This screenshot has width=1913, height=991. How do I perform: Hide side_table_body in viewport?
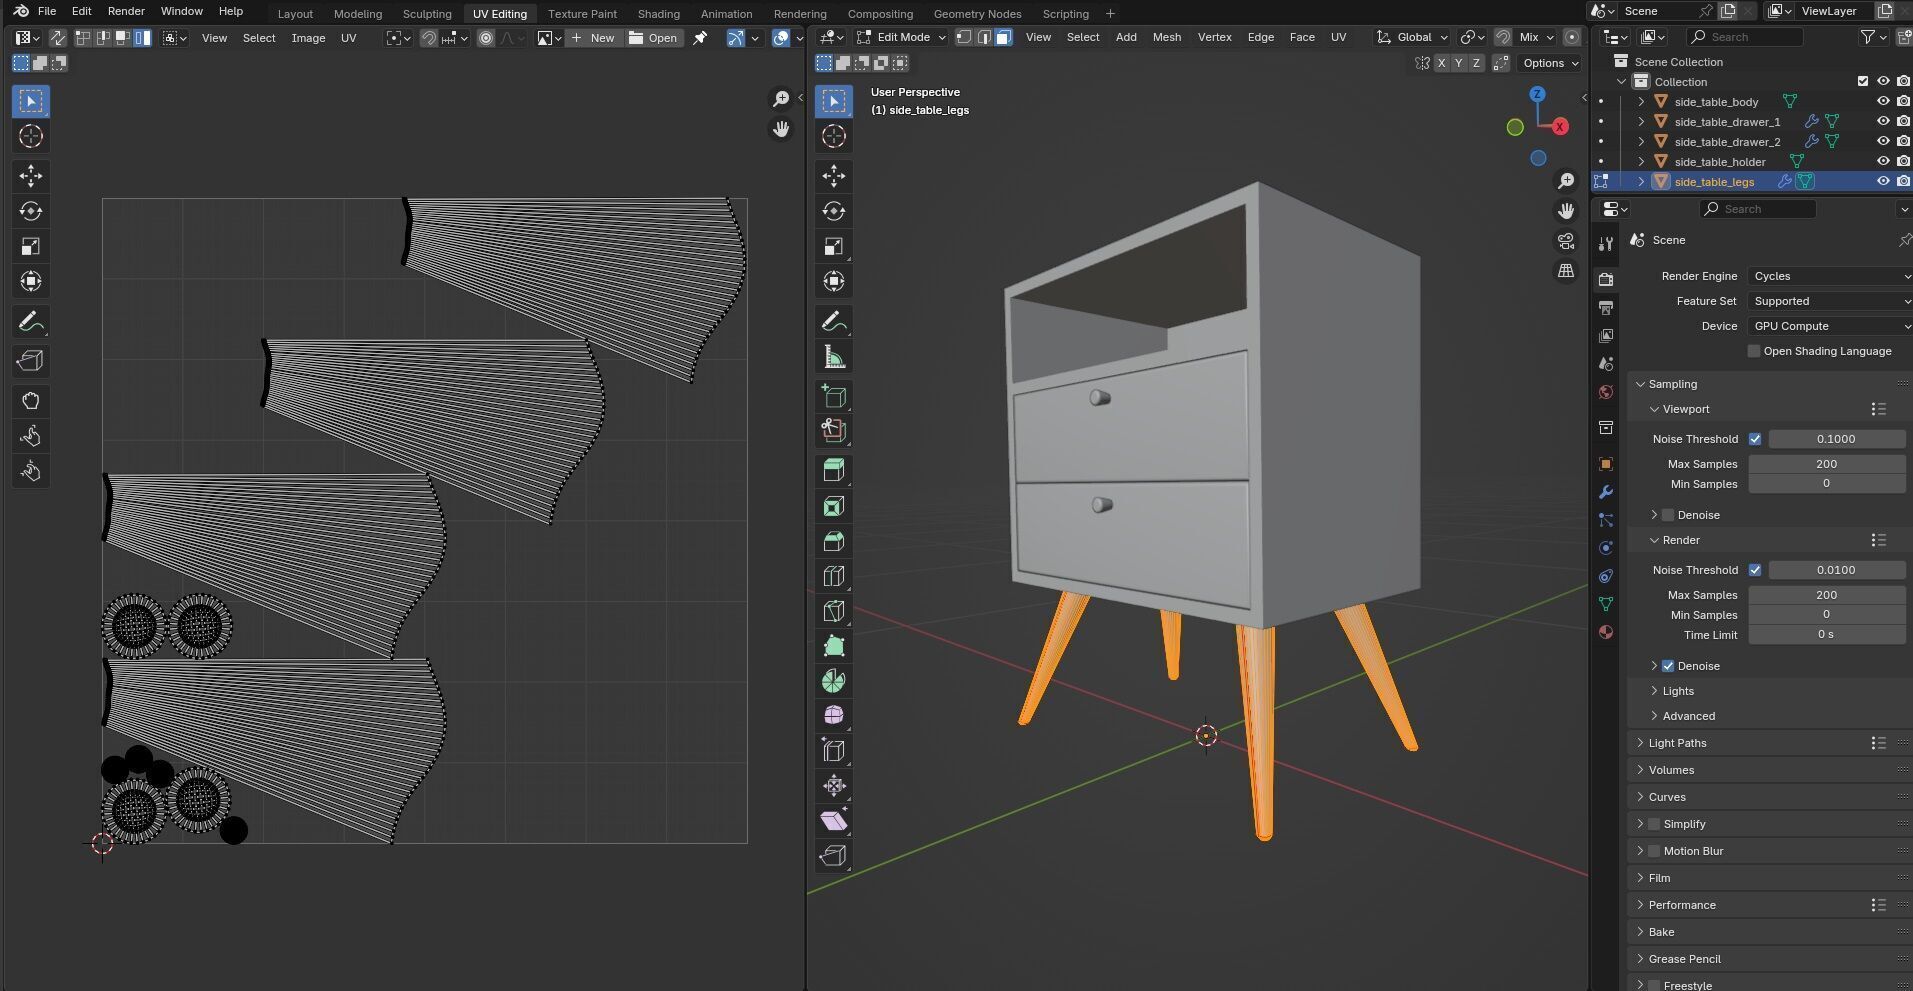tap(1883, 101)
